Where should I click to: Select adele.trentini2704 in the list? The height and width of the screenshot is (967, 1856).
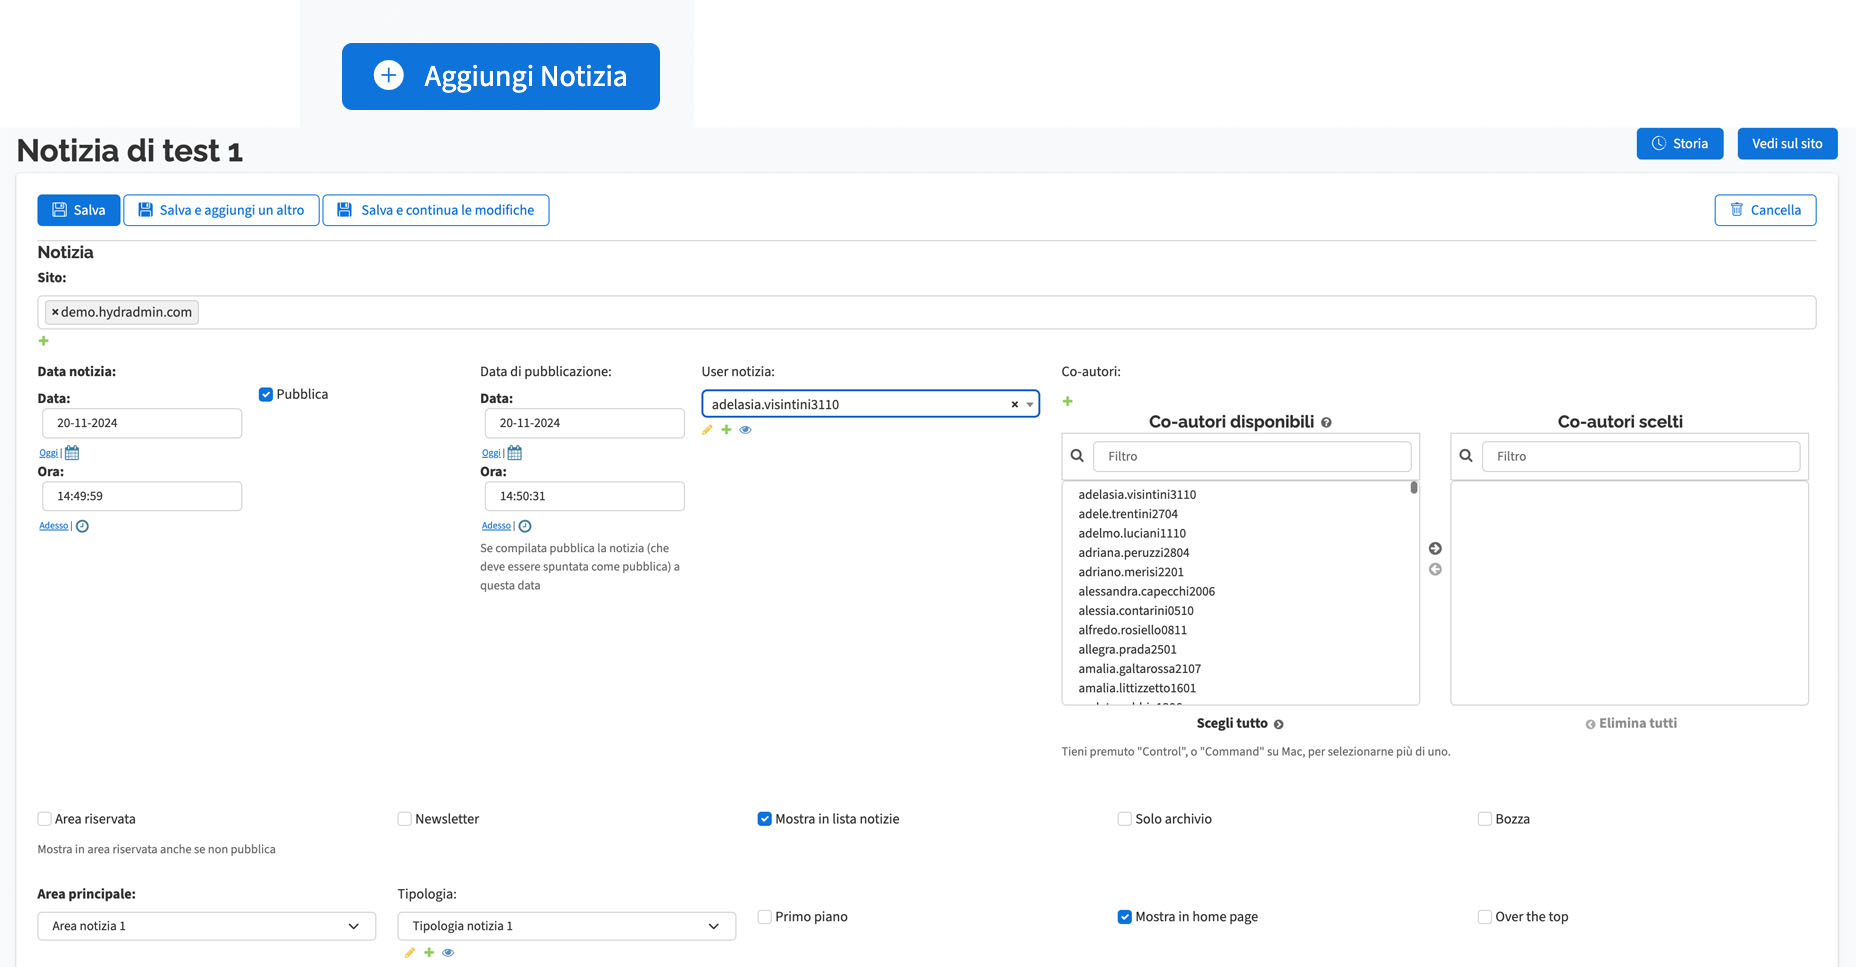tap(1128, 514)
